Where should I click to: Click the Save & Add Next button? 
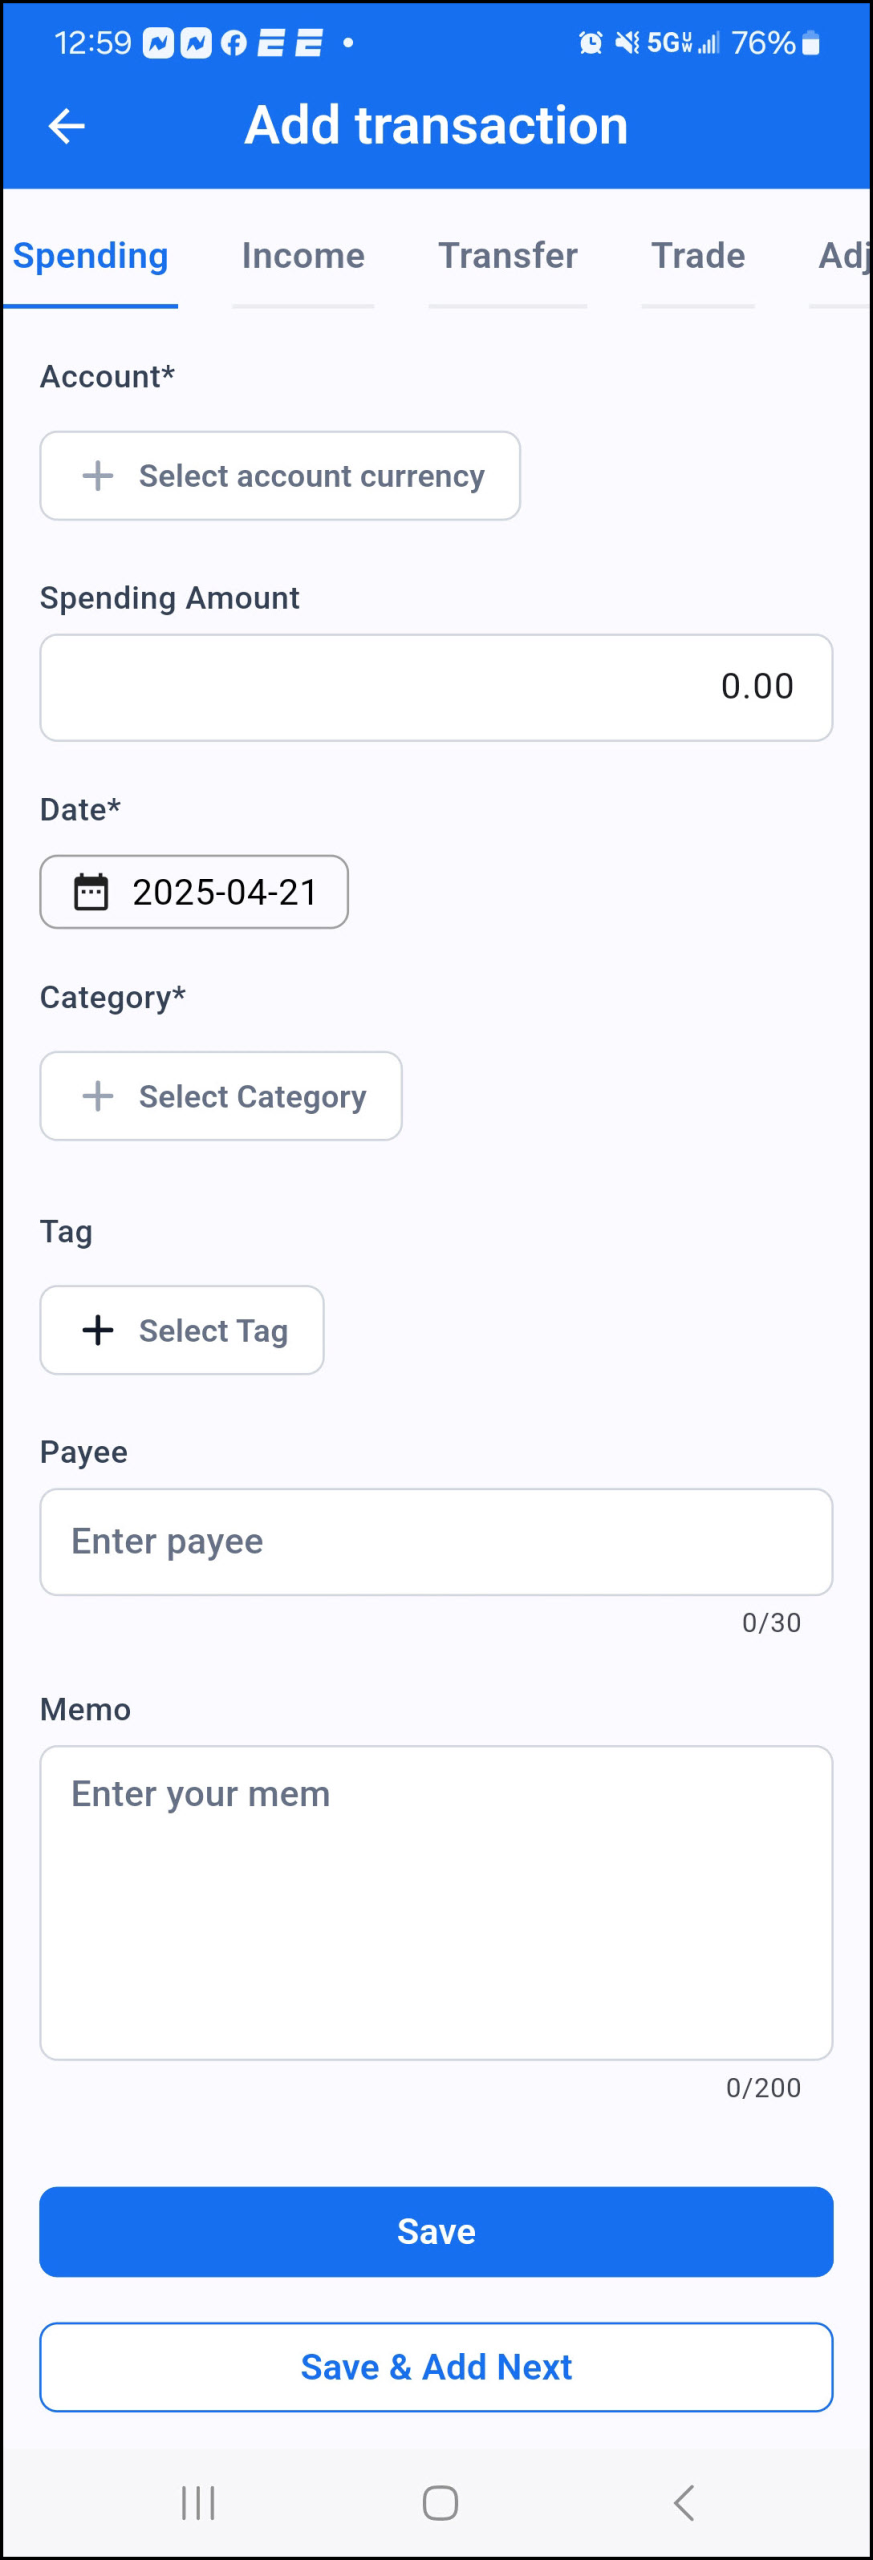(436, 2367)
